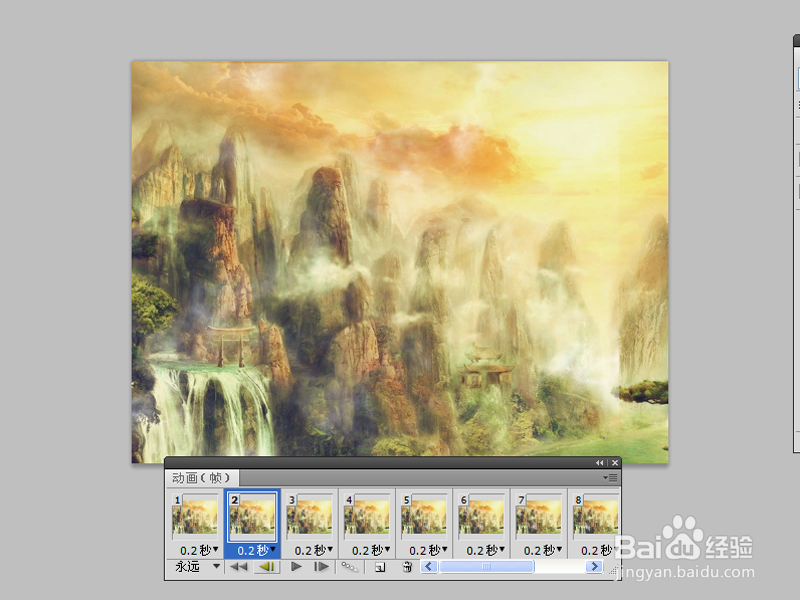Viewport: 800px width, 600px height.
Task: Delete the selected frame with trash icon
Action: [x=407, y=567]
